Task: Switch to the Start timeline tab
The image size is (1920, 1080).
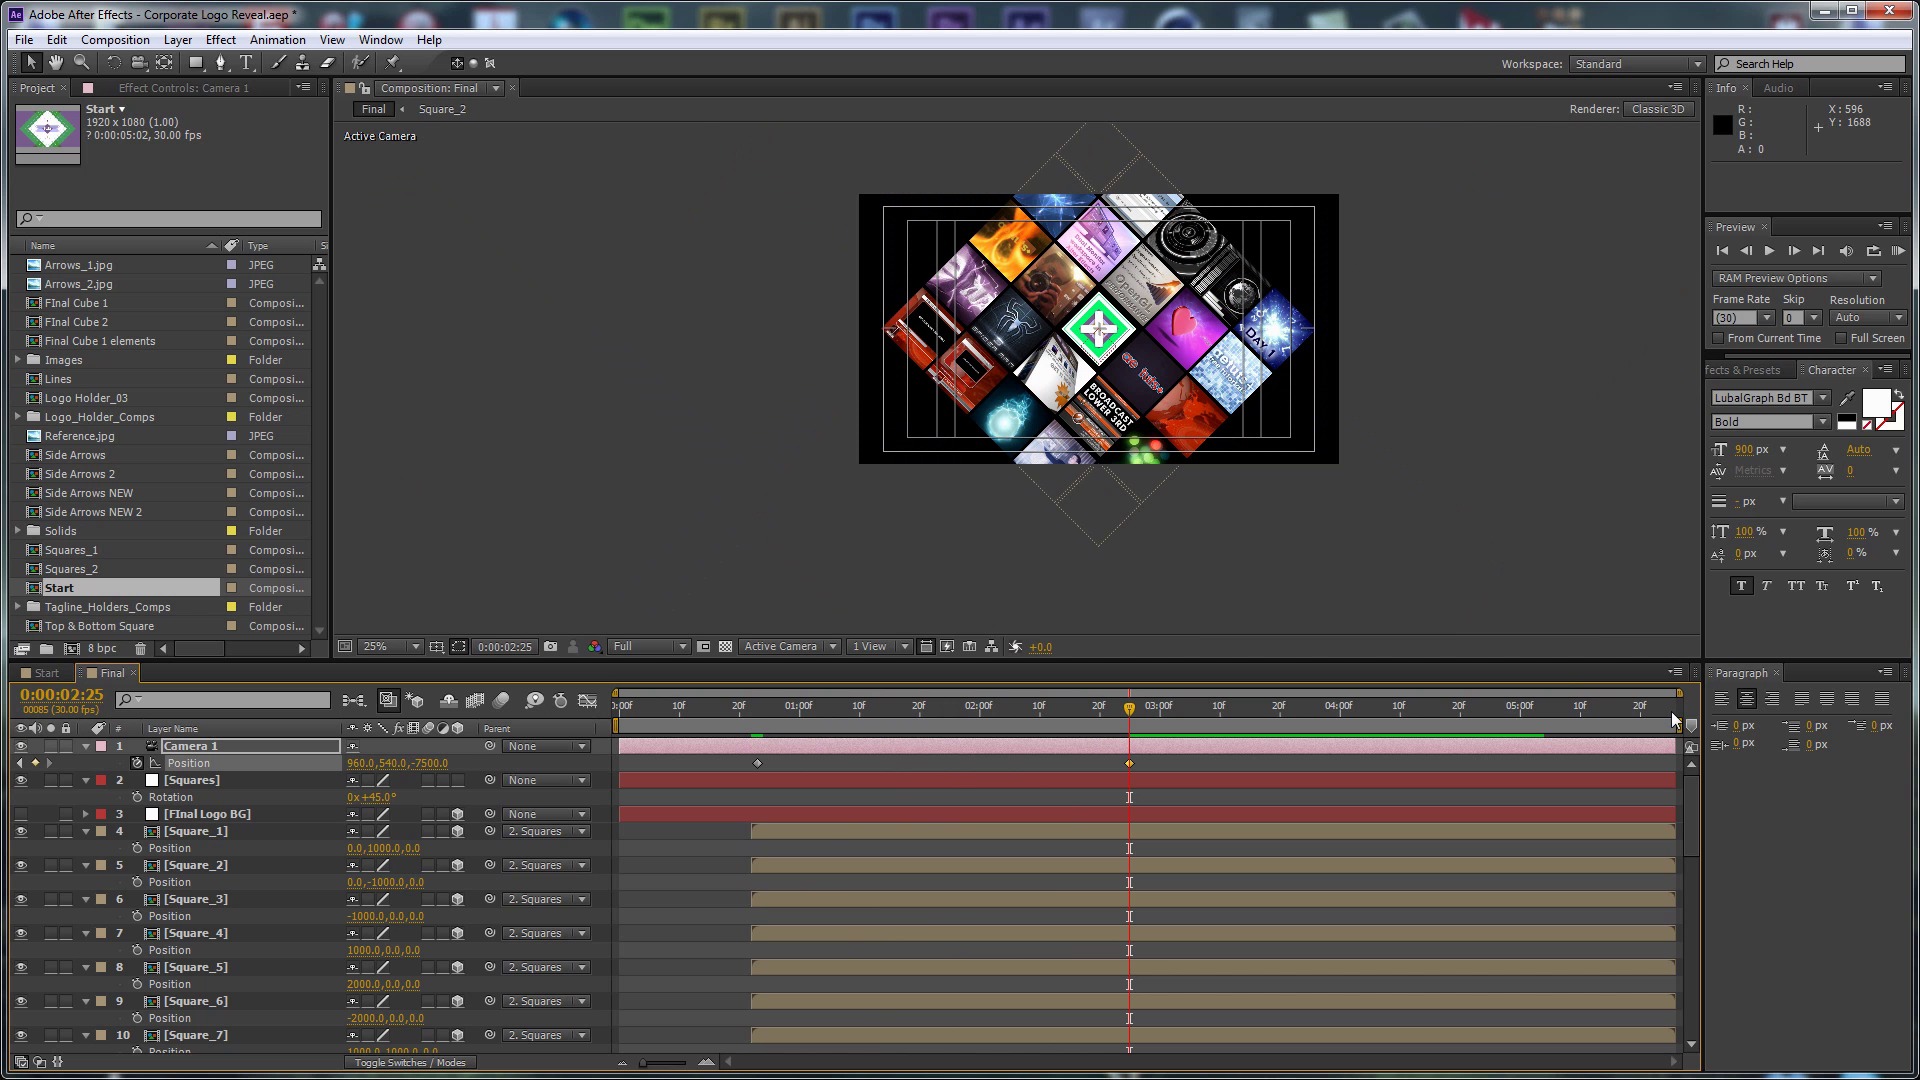Action: [47, 674]
